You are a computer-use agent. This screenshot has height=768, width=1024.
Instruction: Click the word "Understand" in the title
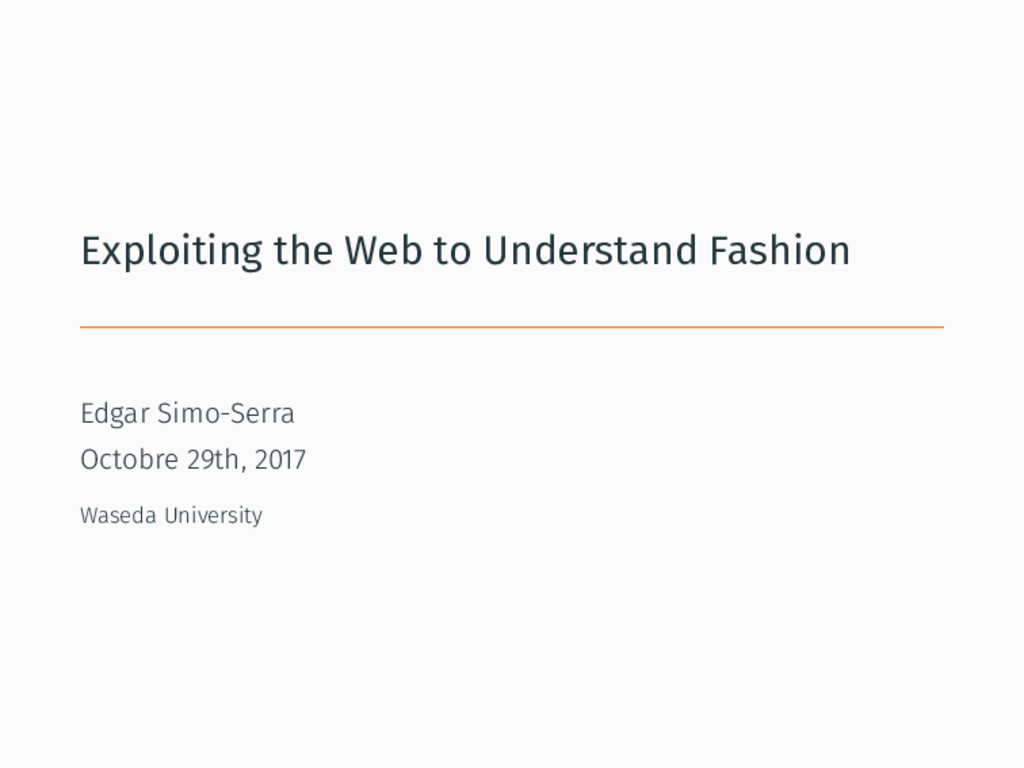click(590, 250)
